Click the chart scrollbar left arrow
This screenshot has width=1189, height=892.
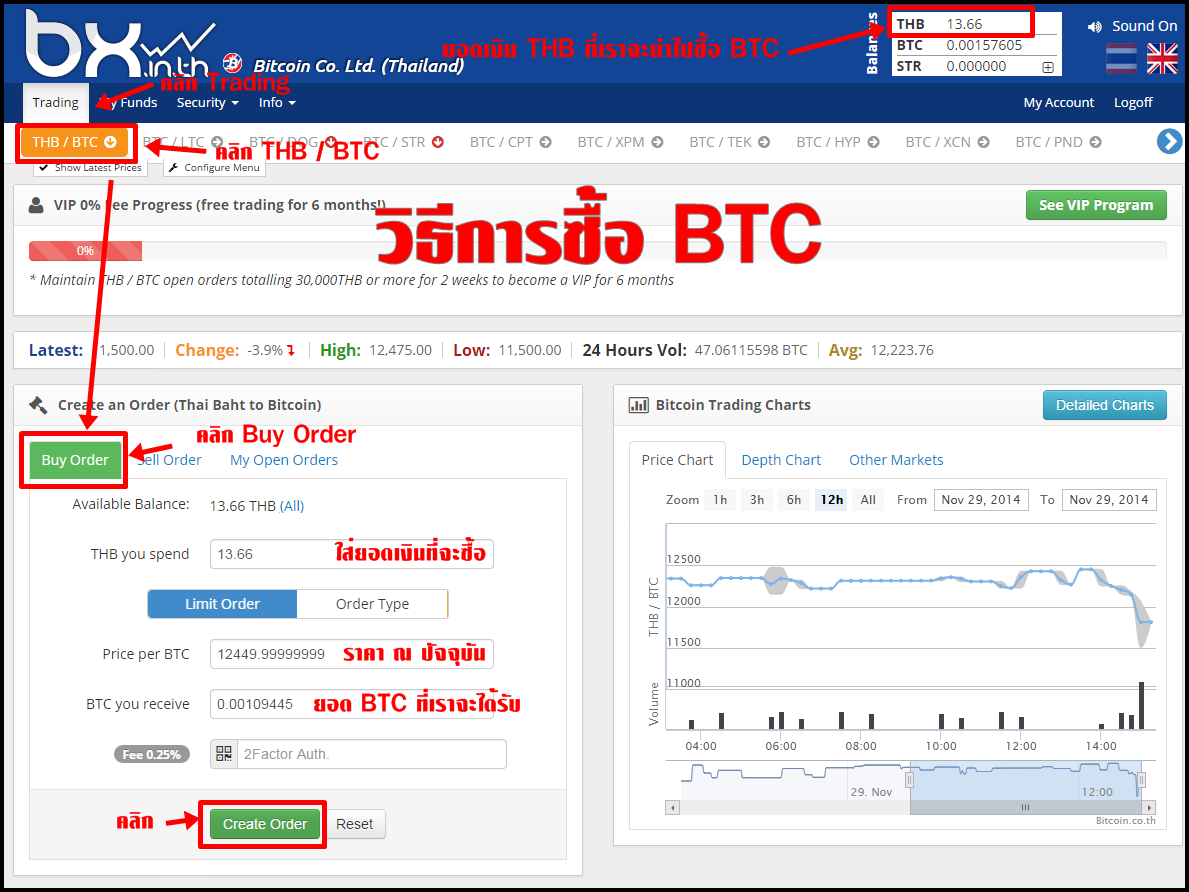673,808
